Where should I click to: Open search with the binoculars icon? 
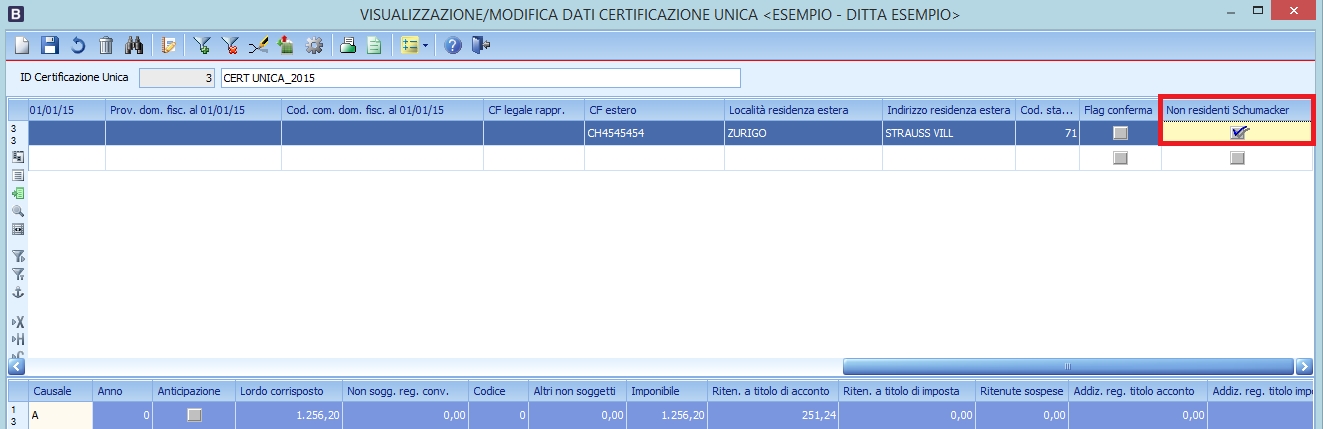click(x=134, y=45)
